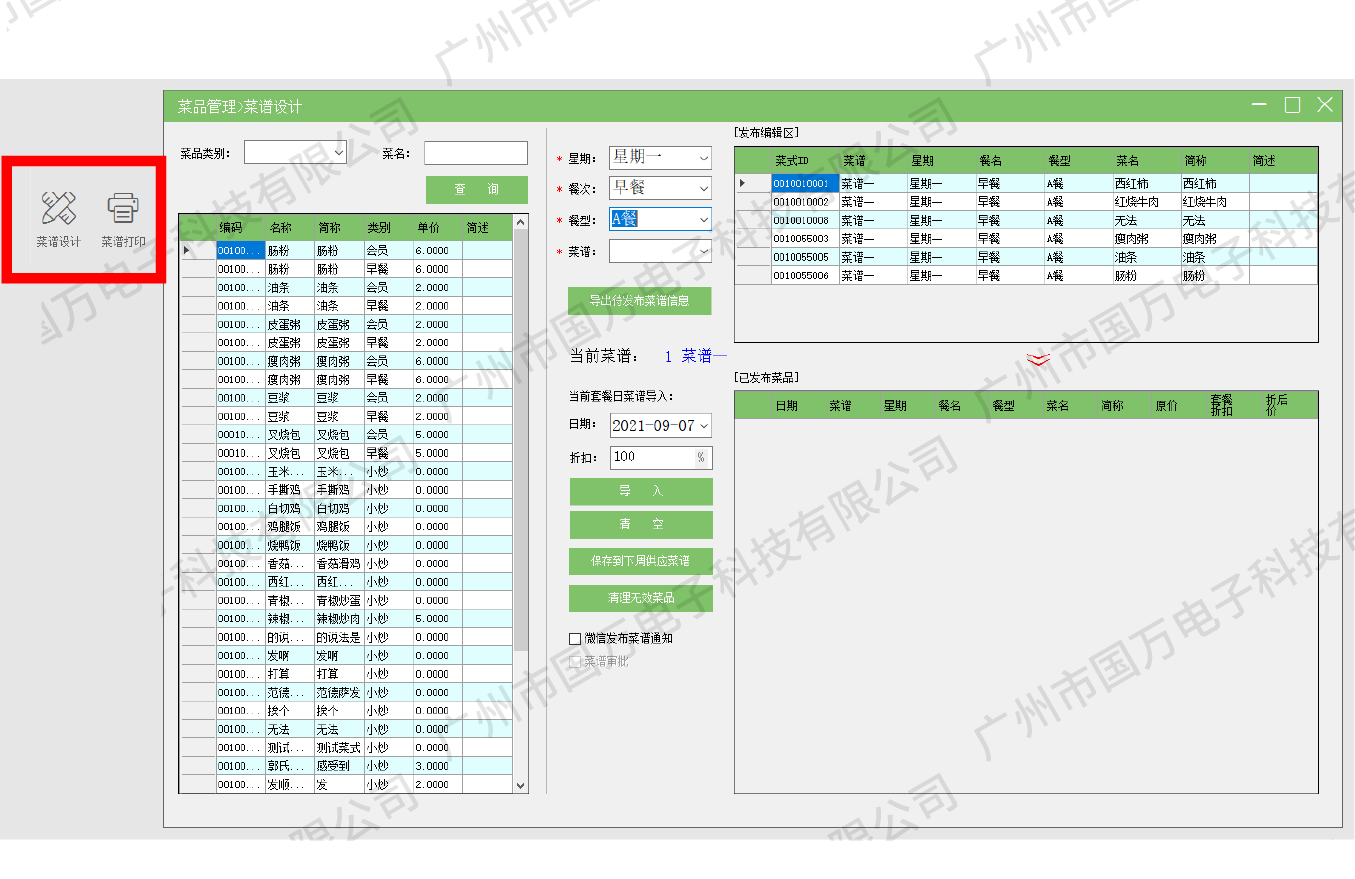This screenshot has height=879, width=1355.
Task: Click the 菜式ID column header
Action: (792, 160)
